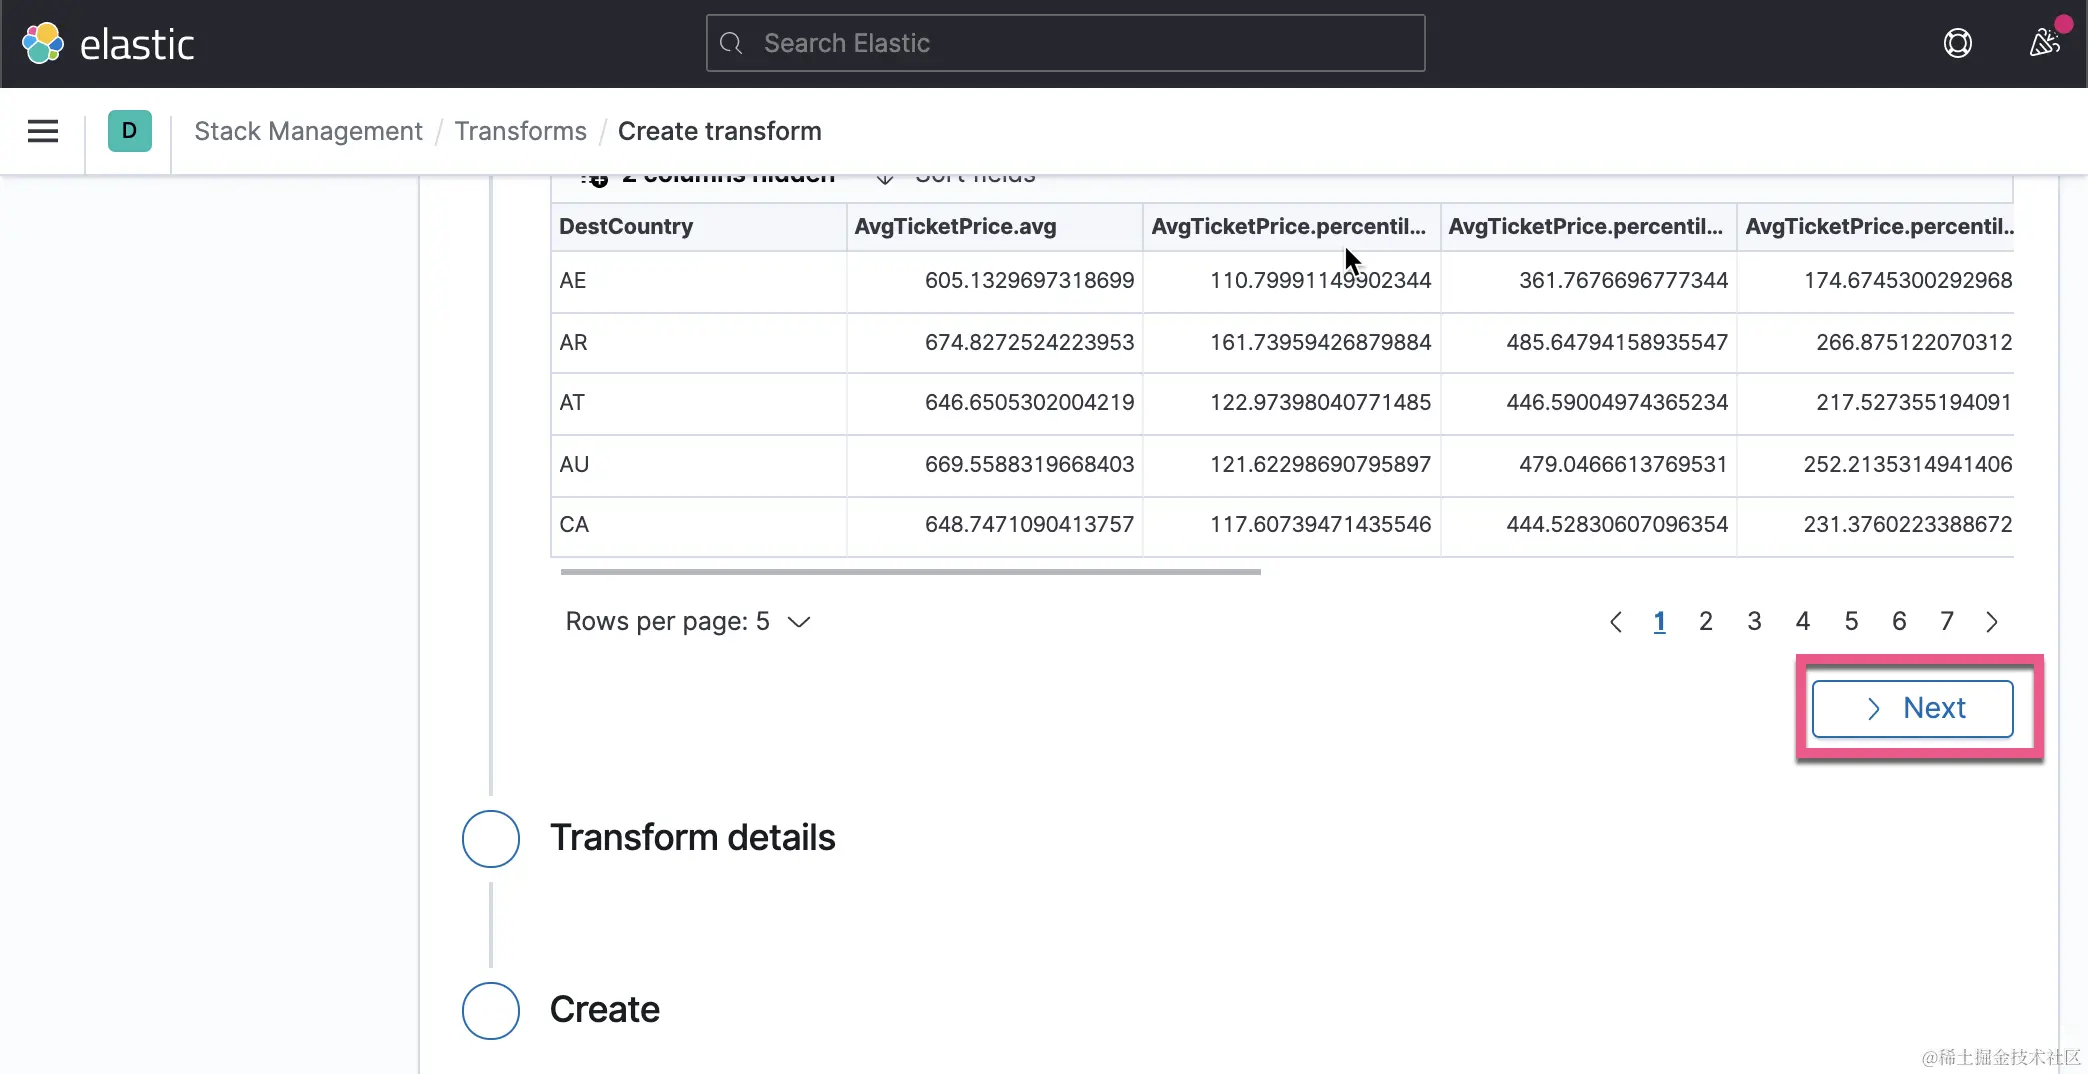The width and height of the screenshot is (2088, 1074).
Task: Click the Elastic logo
Action: pyautogui.click(x=108, y=44)
